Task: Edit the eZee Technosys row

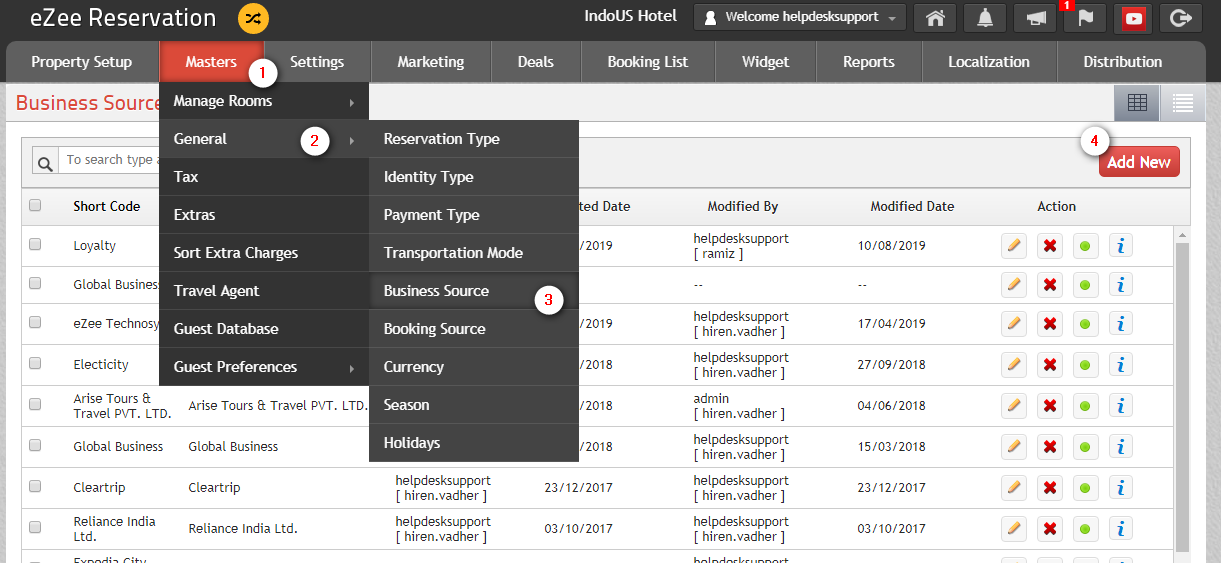Action: click(x=1014, y=324)
